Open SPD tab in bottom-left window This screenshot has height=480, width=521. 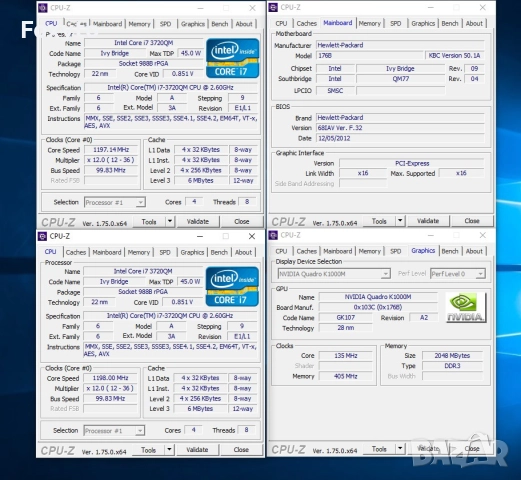(x=165, y=252)
